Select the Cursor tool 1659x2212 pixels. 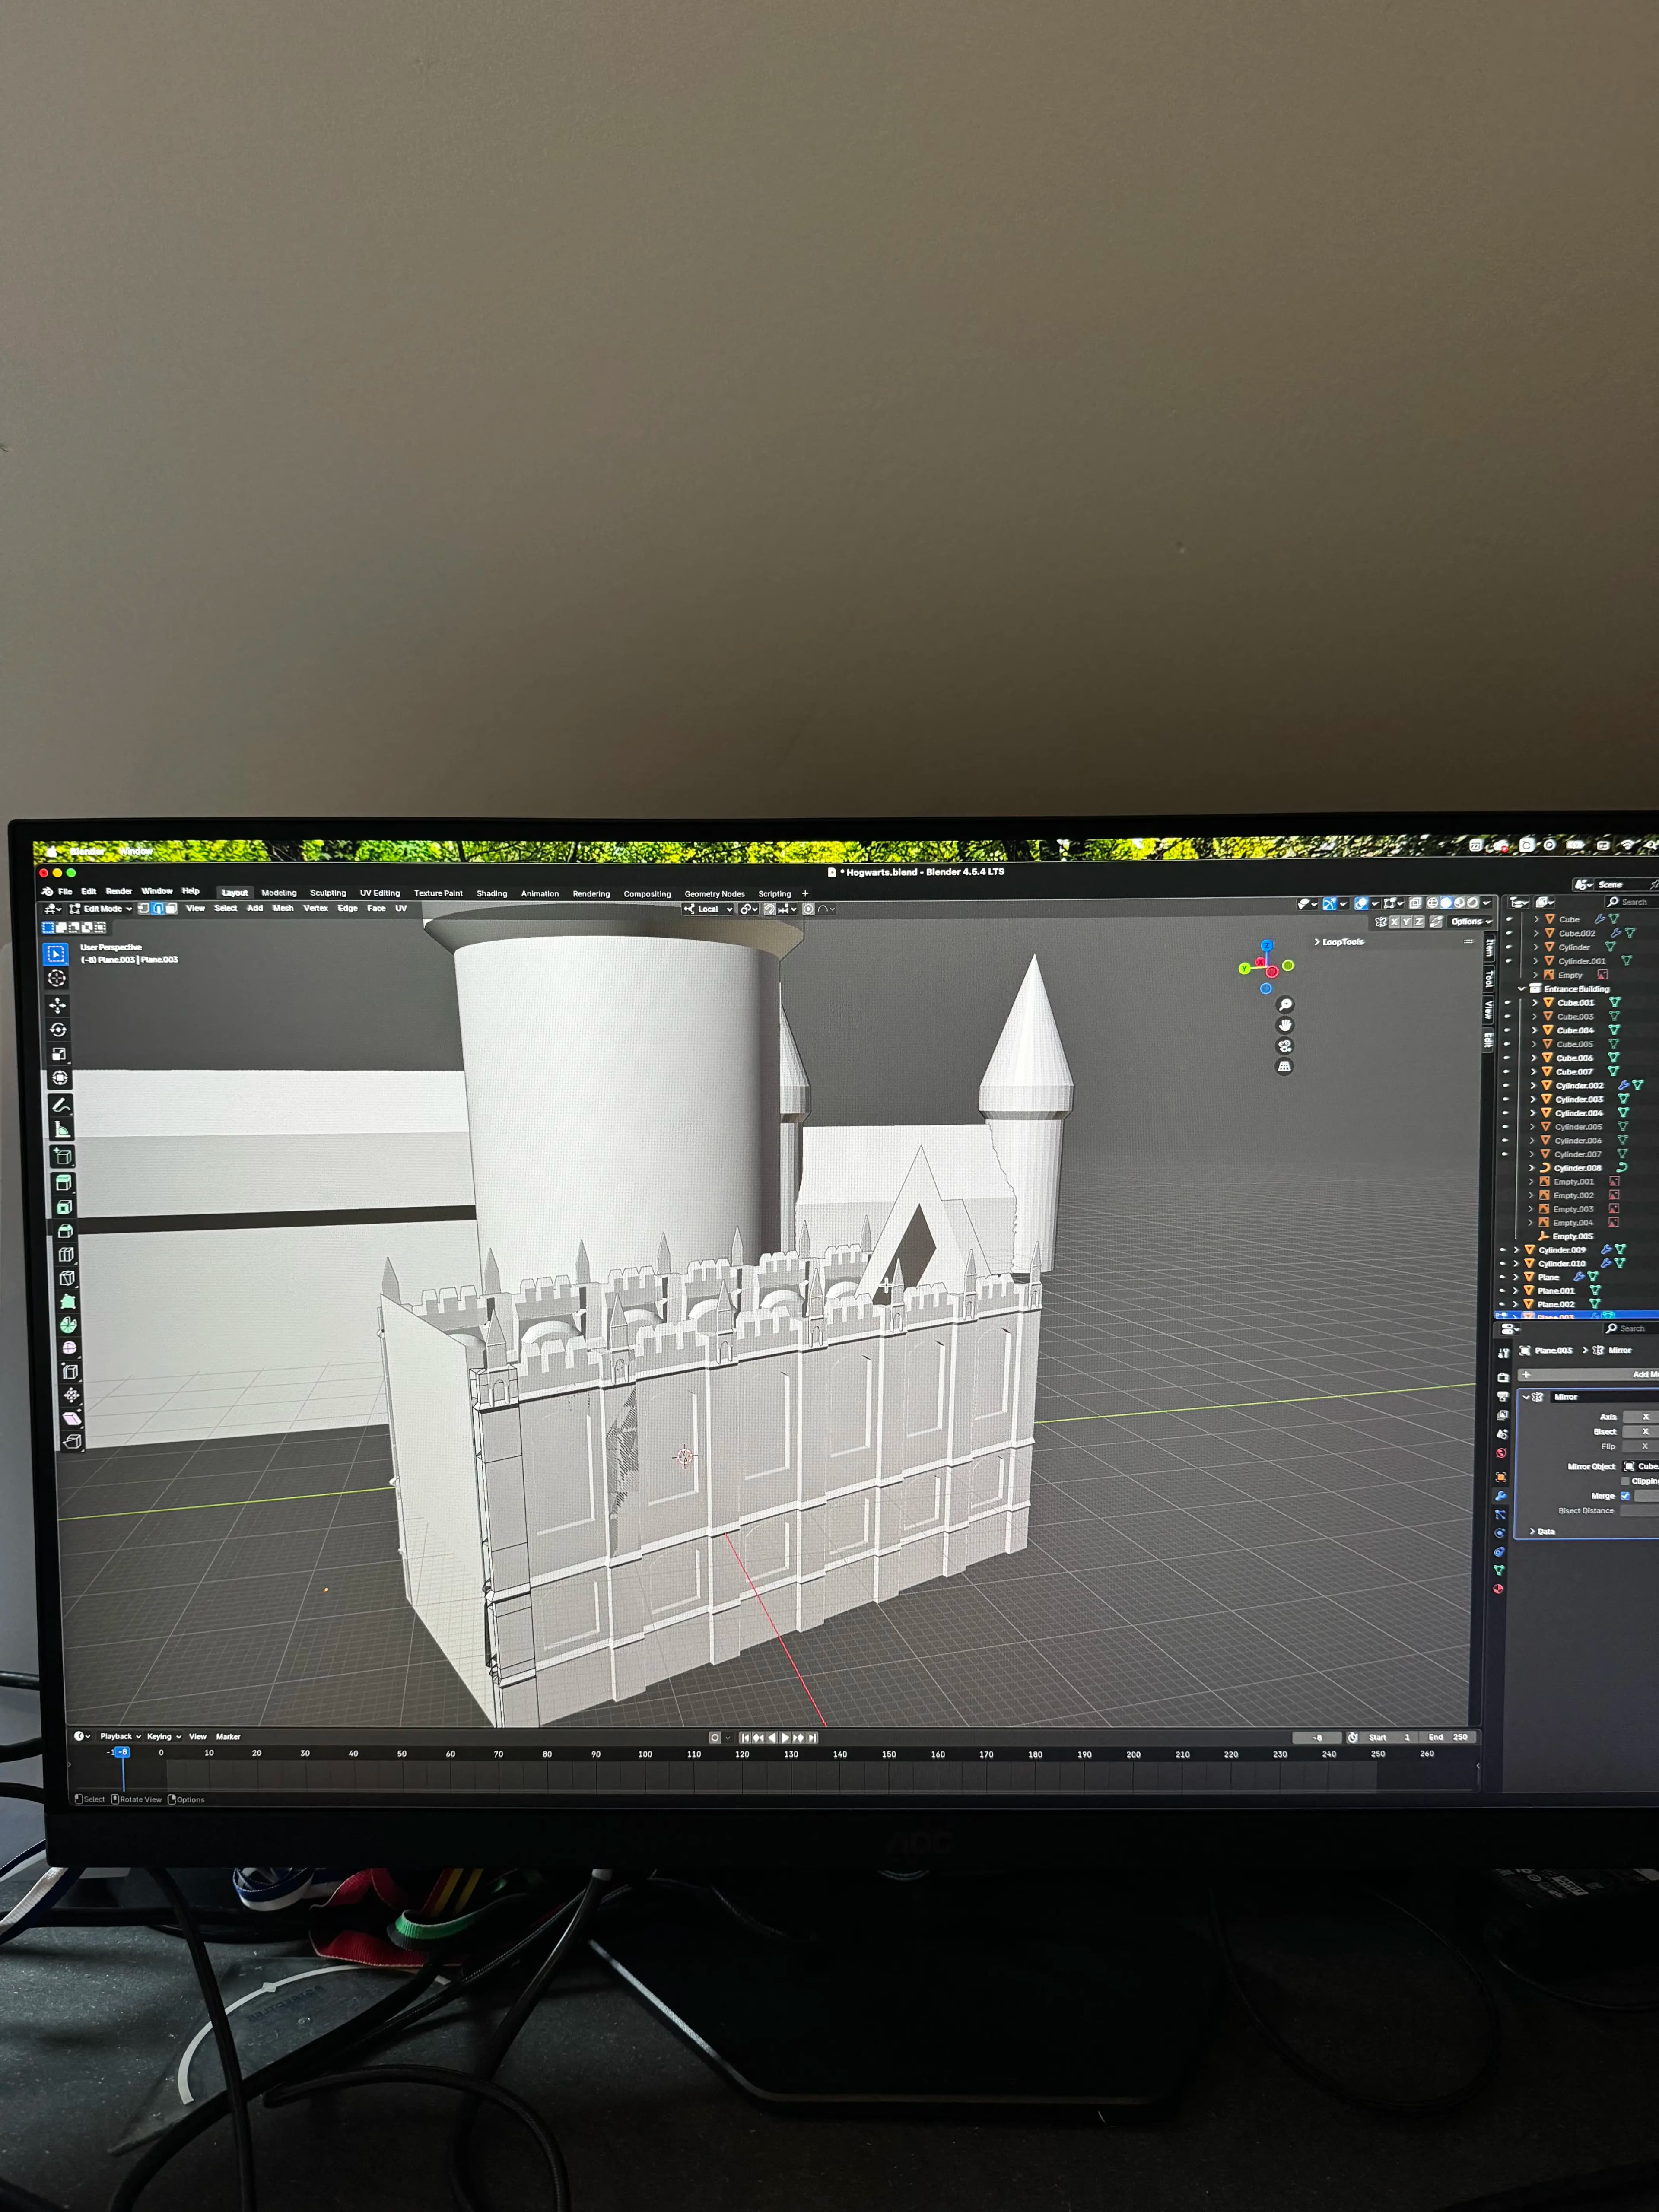[x=57, y=979]
